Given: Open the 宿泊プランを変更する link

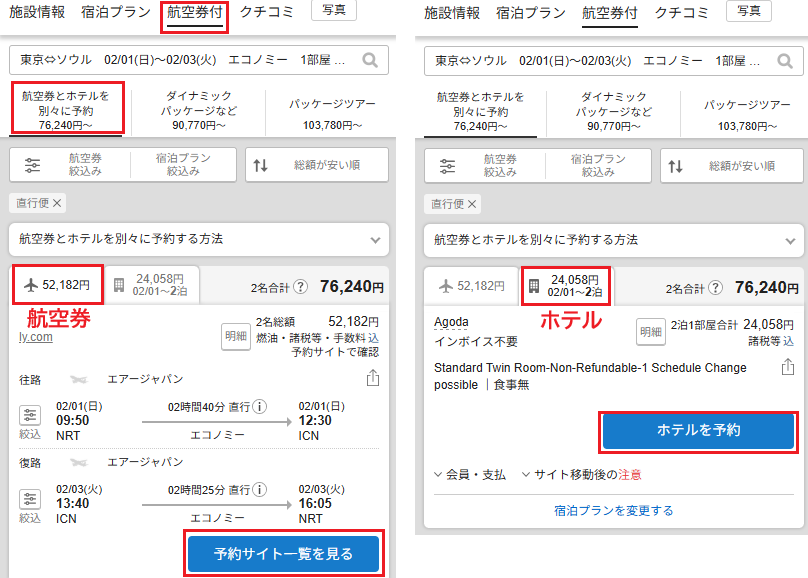Looking at the screenshot, I should coord(613,510).
